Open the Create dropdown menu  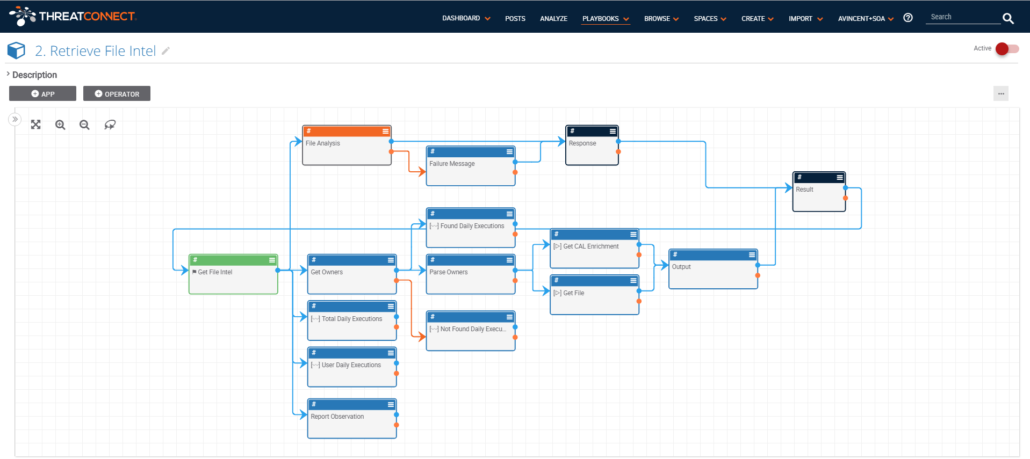(x=757, y=18)
